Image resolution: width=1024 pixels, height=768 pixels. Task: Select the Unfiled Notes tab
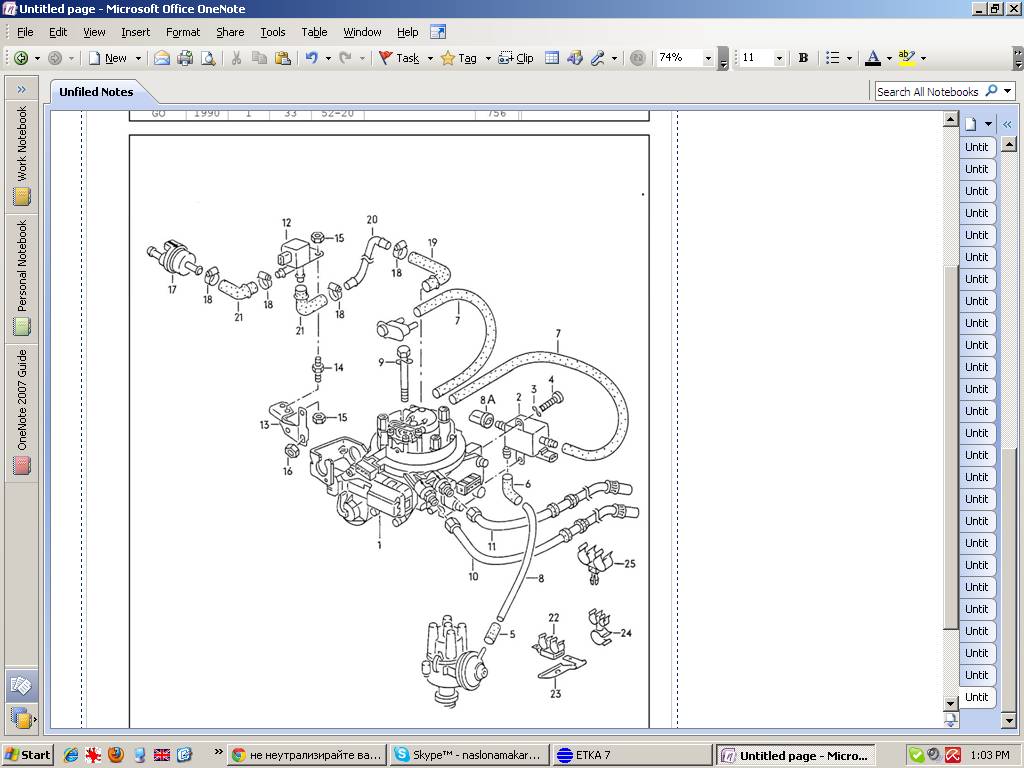[96, 92]
